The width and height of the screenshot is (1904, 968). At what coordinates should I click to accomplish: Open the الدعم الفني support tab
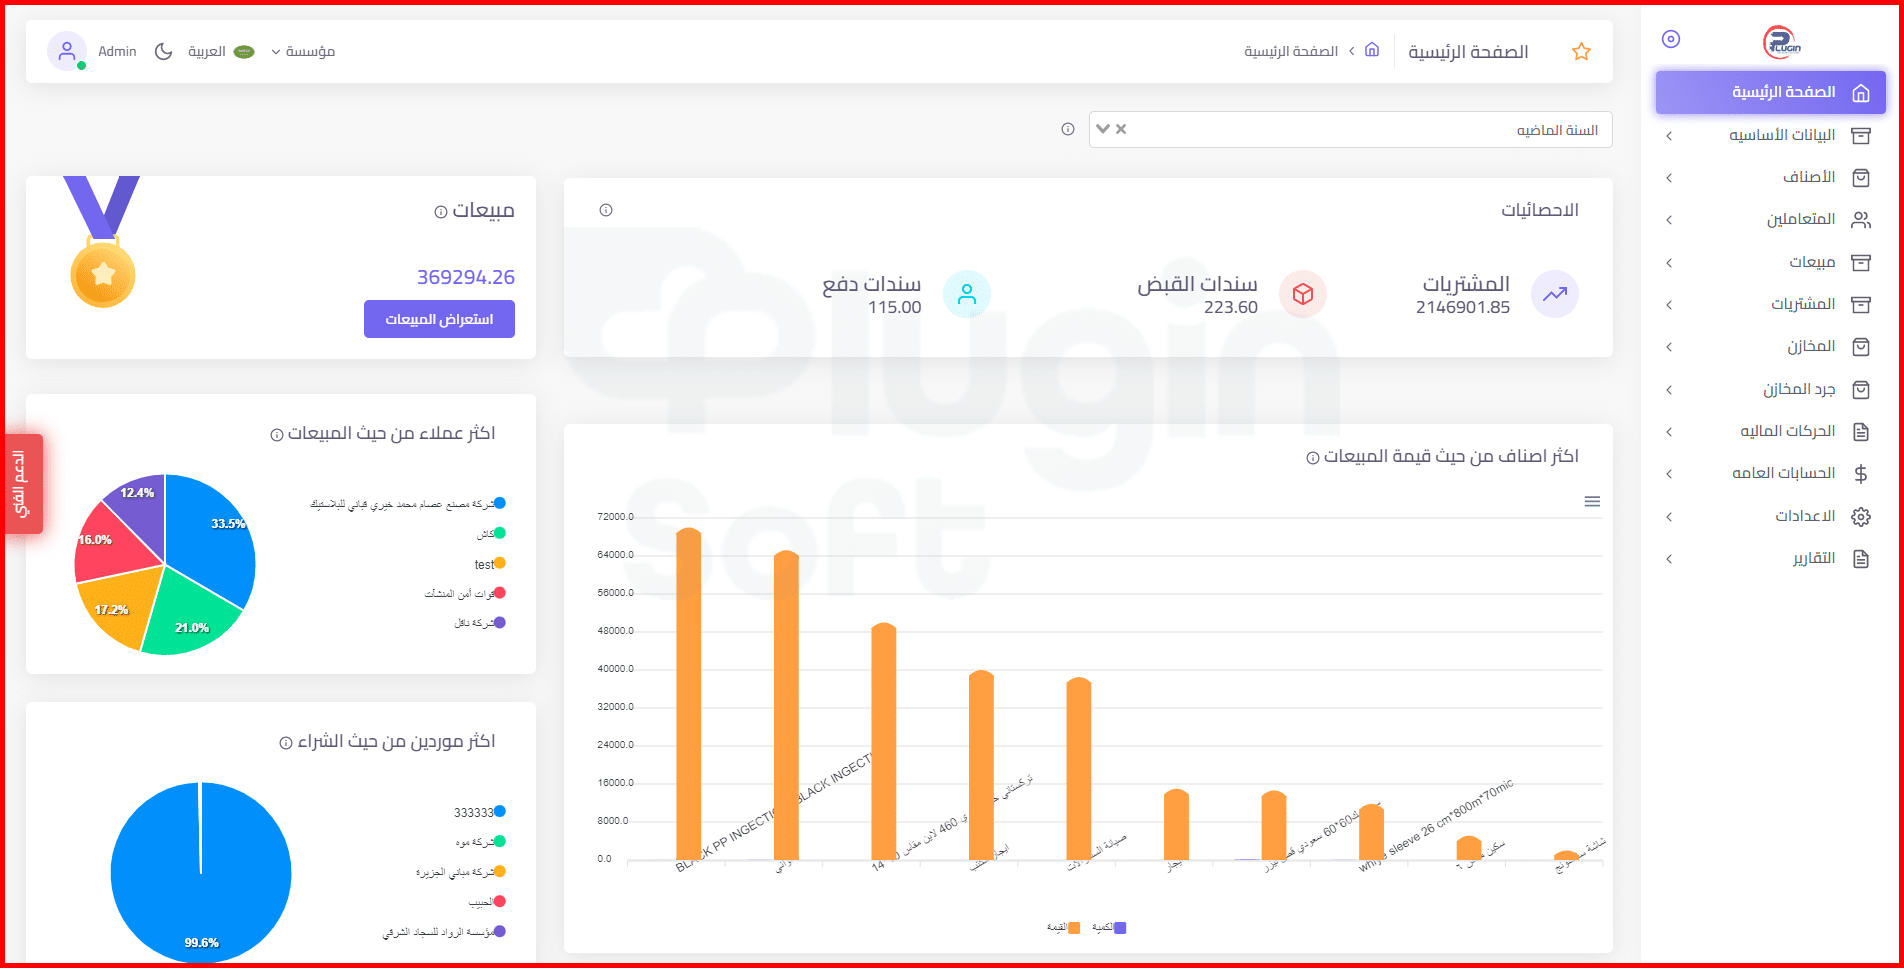pos(23,484)
